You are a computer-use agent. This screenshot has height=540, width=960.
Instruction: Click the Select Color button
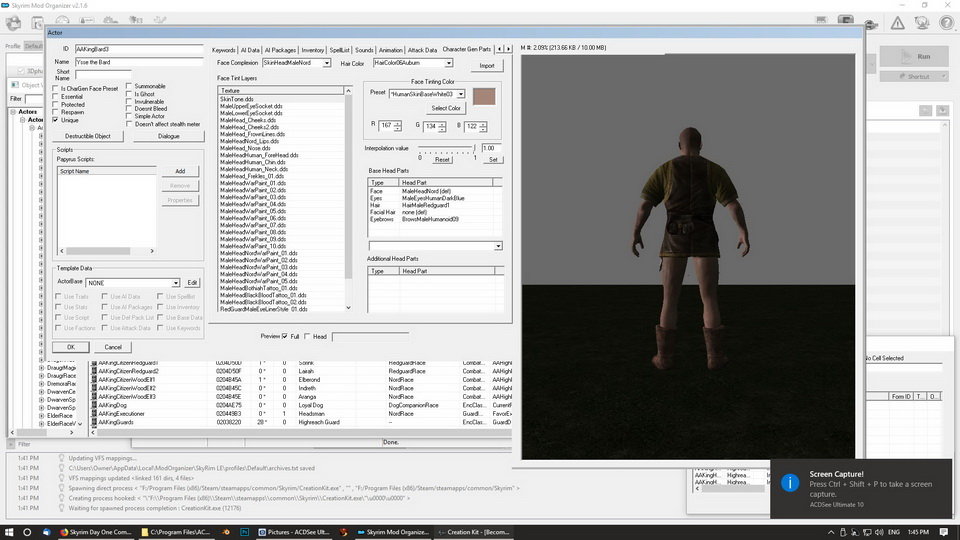(x=446, y=108)
